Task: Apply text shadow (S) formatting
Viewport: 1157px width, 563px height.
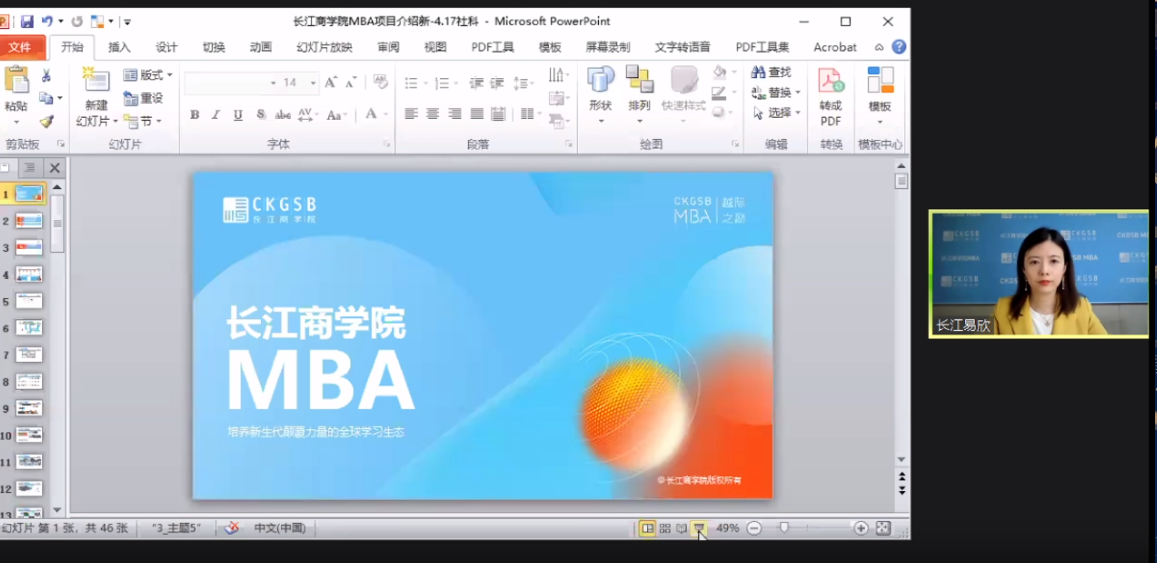Action: click(260, 114)
